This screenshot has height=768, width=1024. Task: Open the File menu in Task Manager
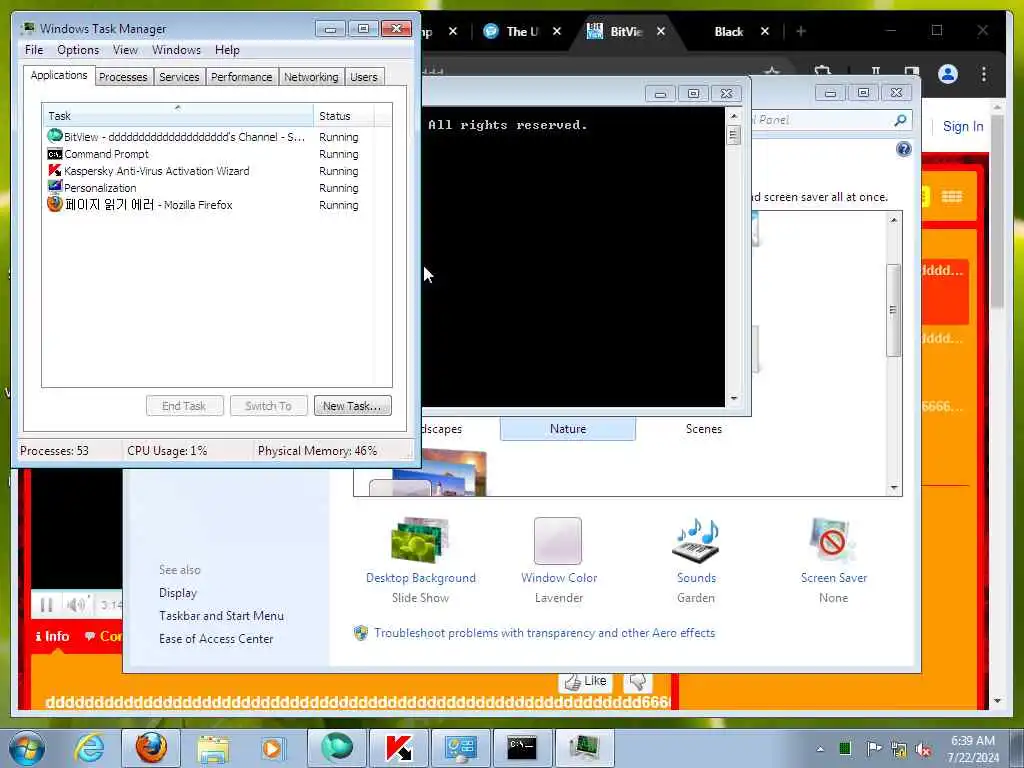pos(34,50)
